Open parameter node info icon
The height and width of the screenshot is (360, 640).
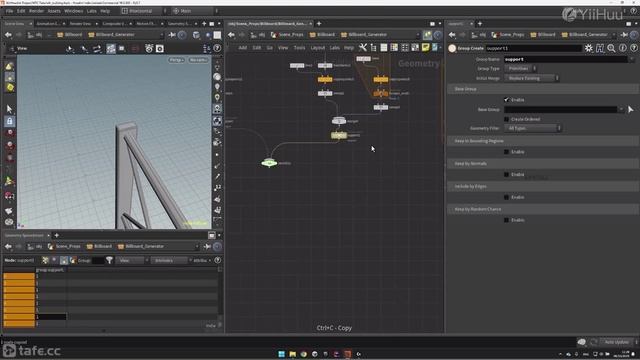(x=622, y=48)
